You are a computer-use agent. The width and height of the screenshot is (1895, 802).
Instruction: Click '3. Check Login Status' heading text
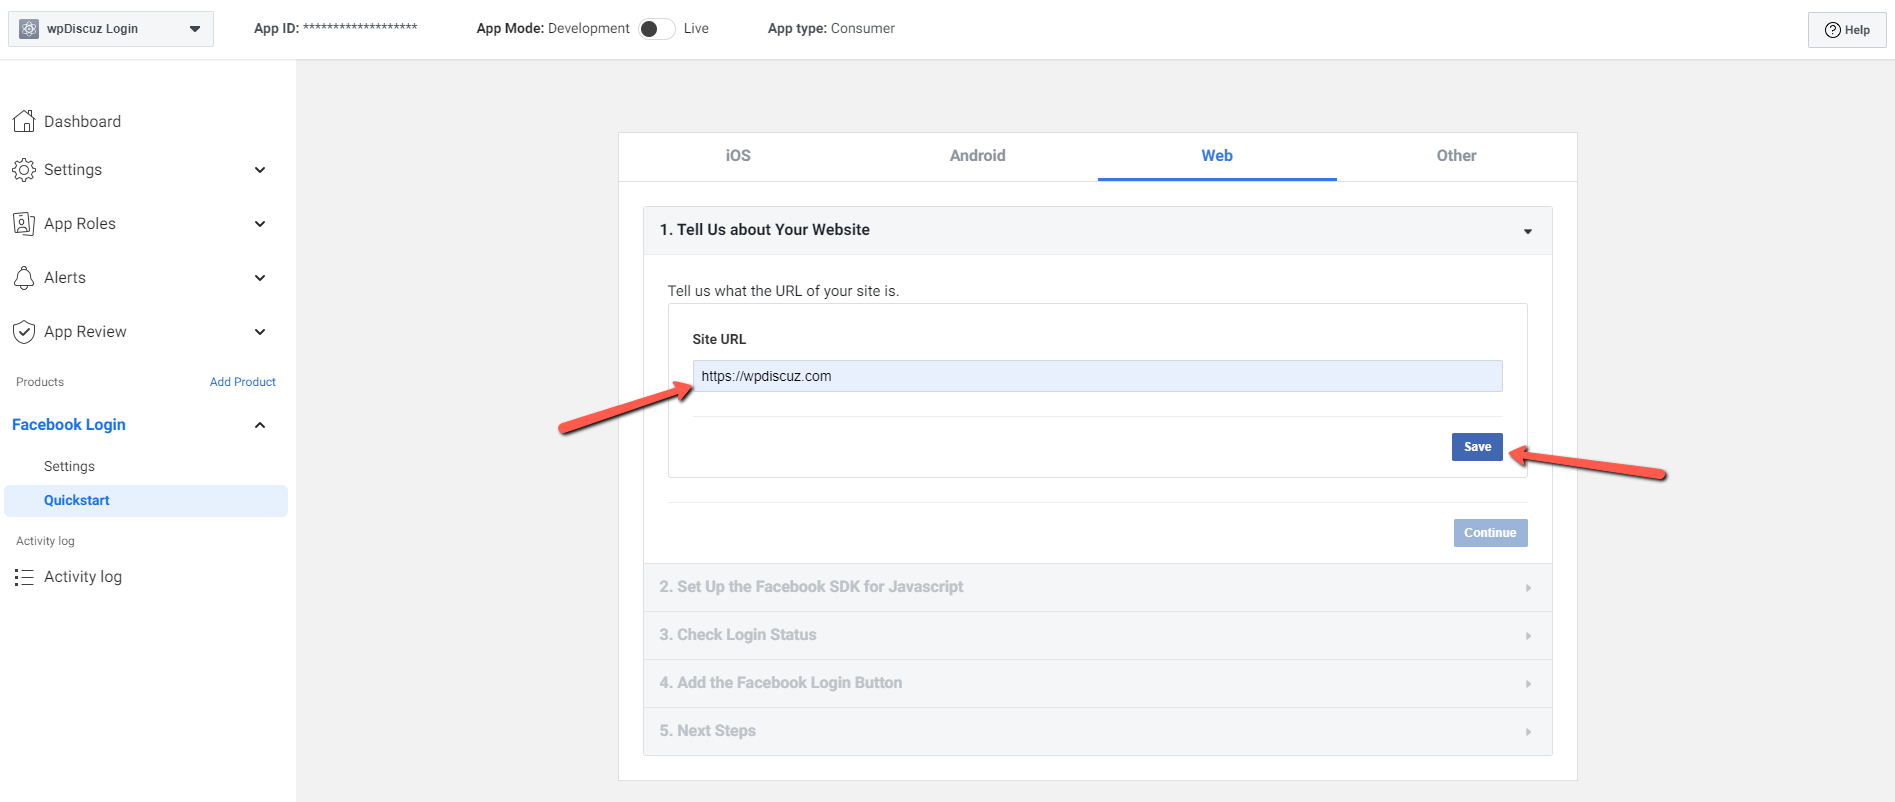pos(738,635)
